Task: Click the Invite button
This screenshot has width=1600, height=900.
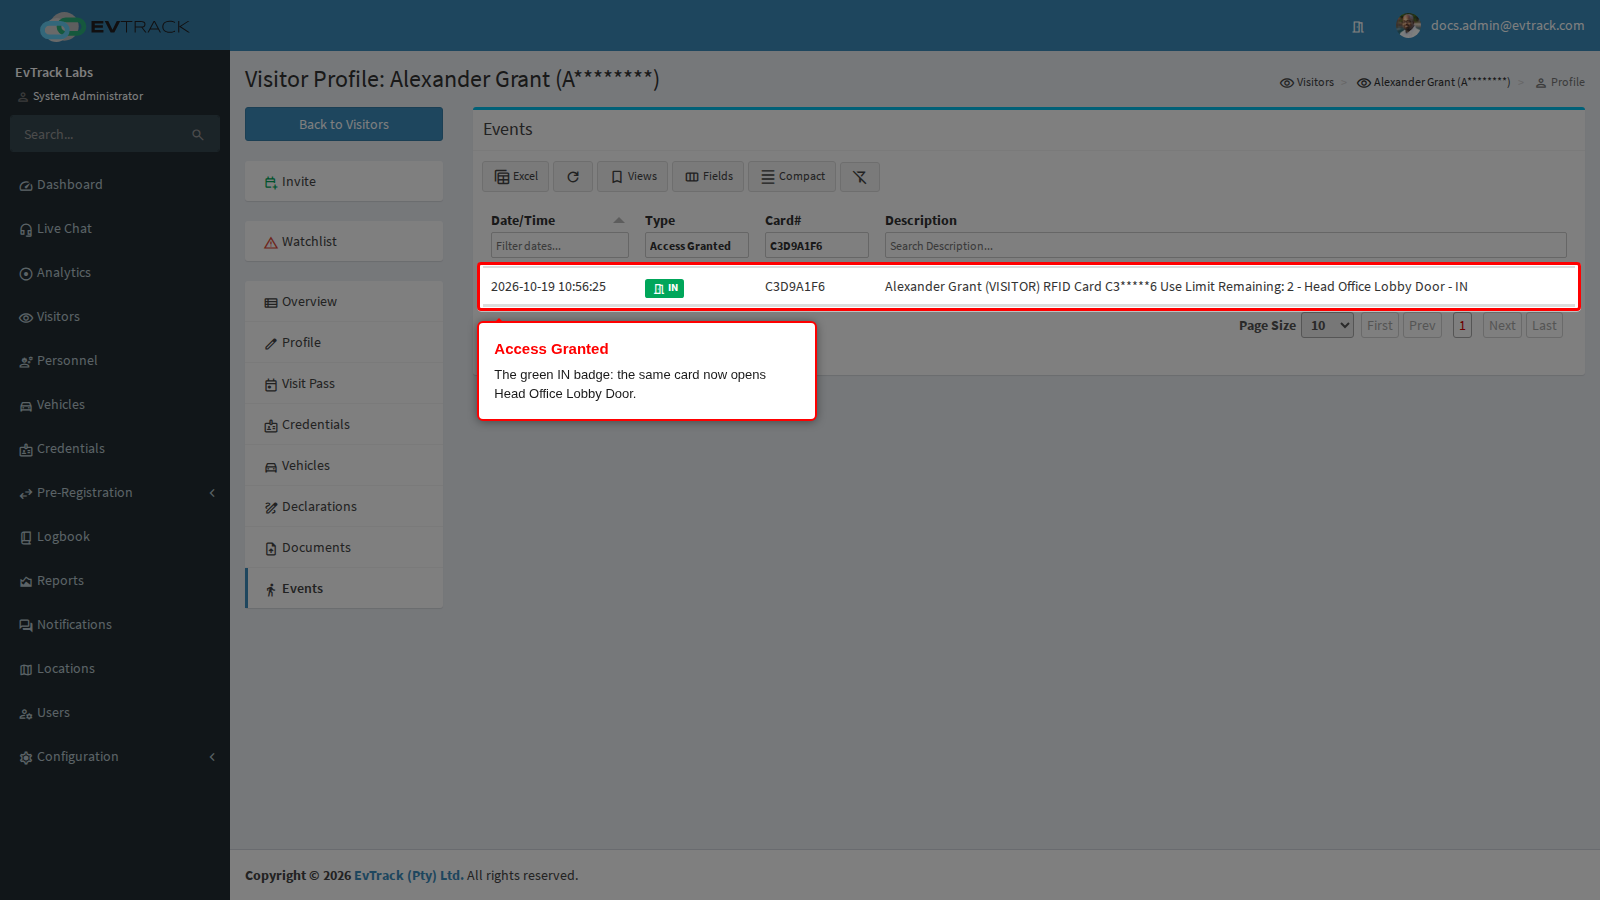Action: (344, 182)
